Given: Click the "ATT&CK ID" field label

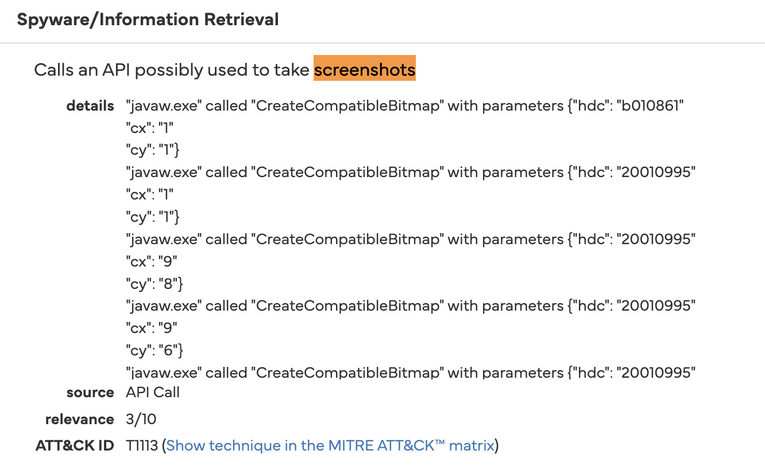Looking at the screenshot, I should [75, 445].
